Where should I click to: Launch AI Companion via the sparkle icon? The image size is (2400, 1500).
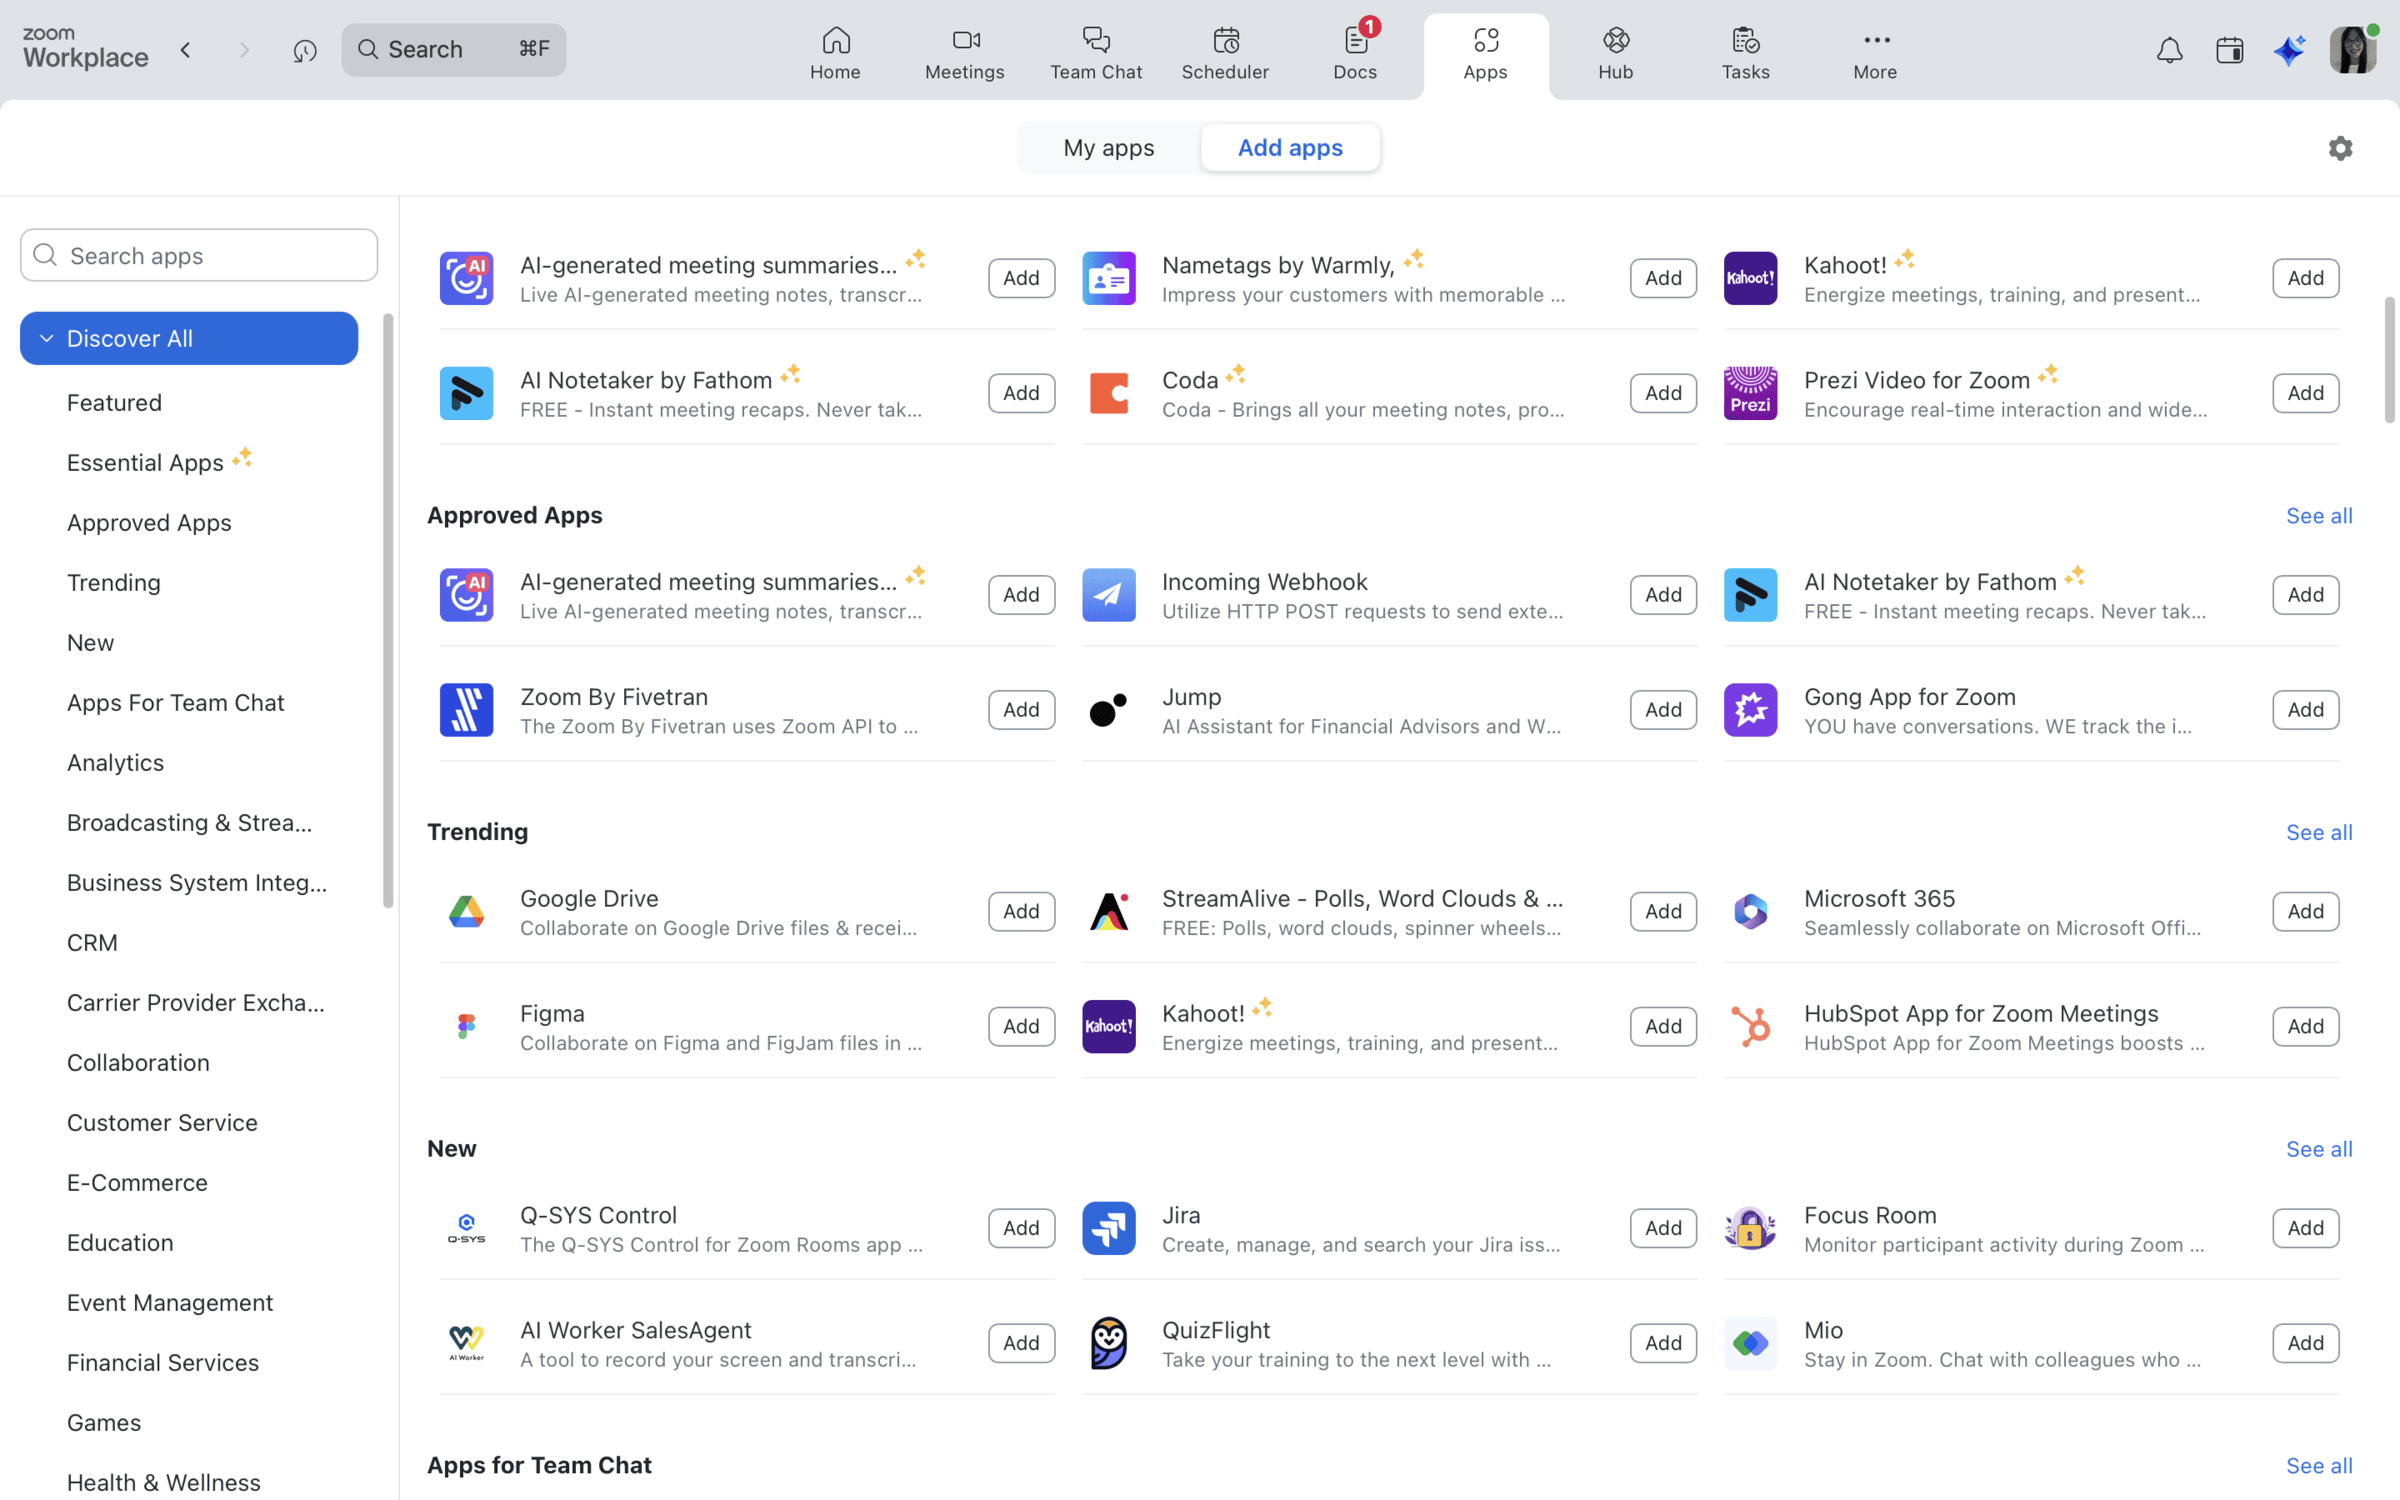coord(2290,49)
